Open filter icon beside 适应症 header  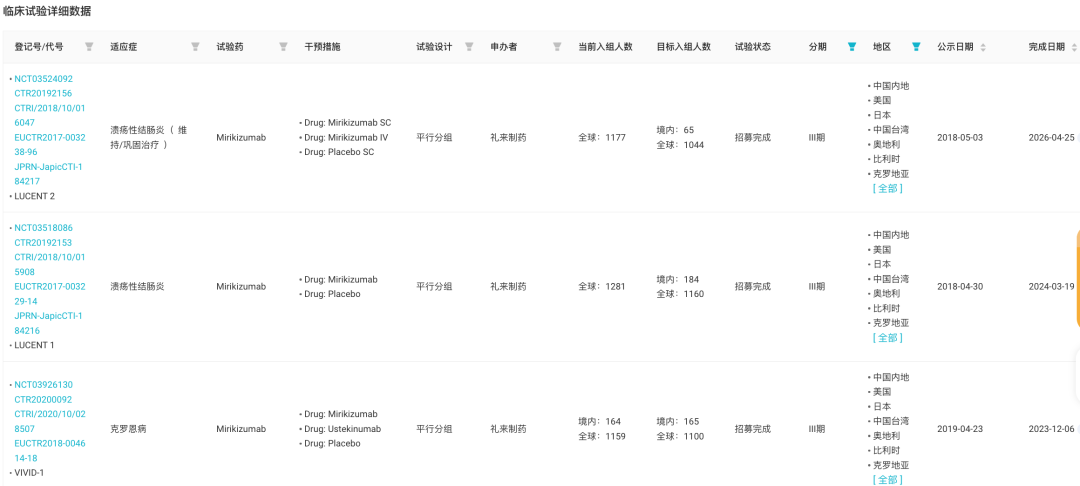tap(195, 47)
